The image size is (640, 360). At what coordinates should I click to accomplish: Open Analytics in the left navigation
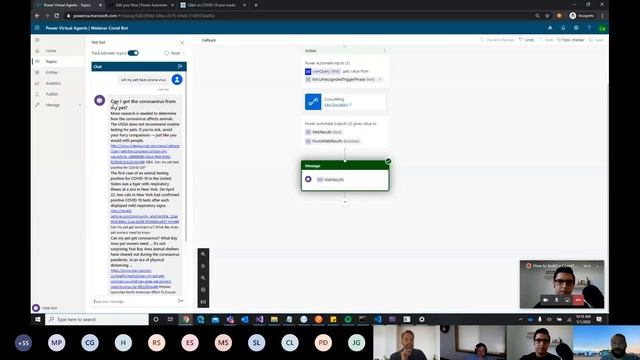pos(53,83)
